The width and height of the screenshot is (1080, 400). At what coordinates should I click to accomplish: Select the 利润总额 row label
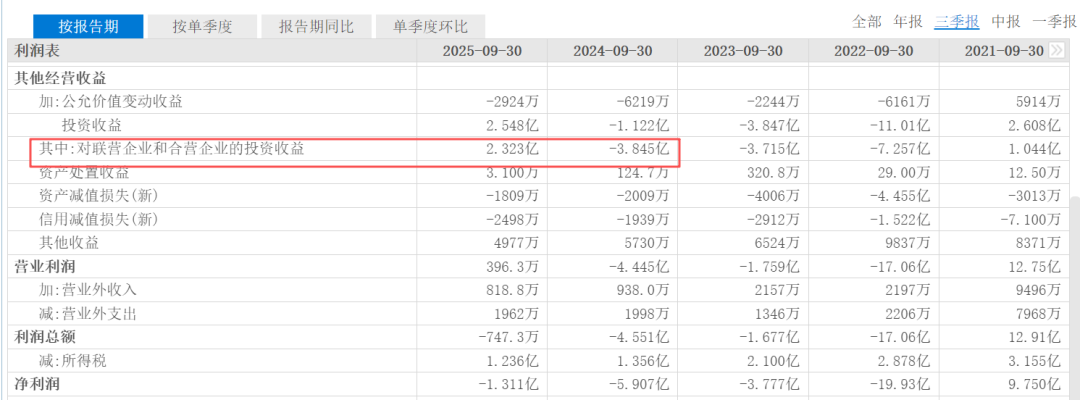[x=44, y=337]
